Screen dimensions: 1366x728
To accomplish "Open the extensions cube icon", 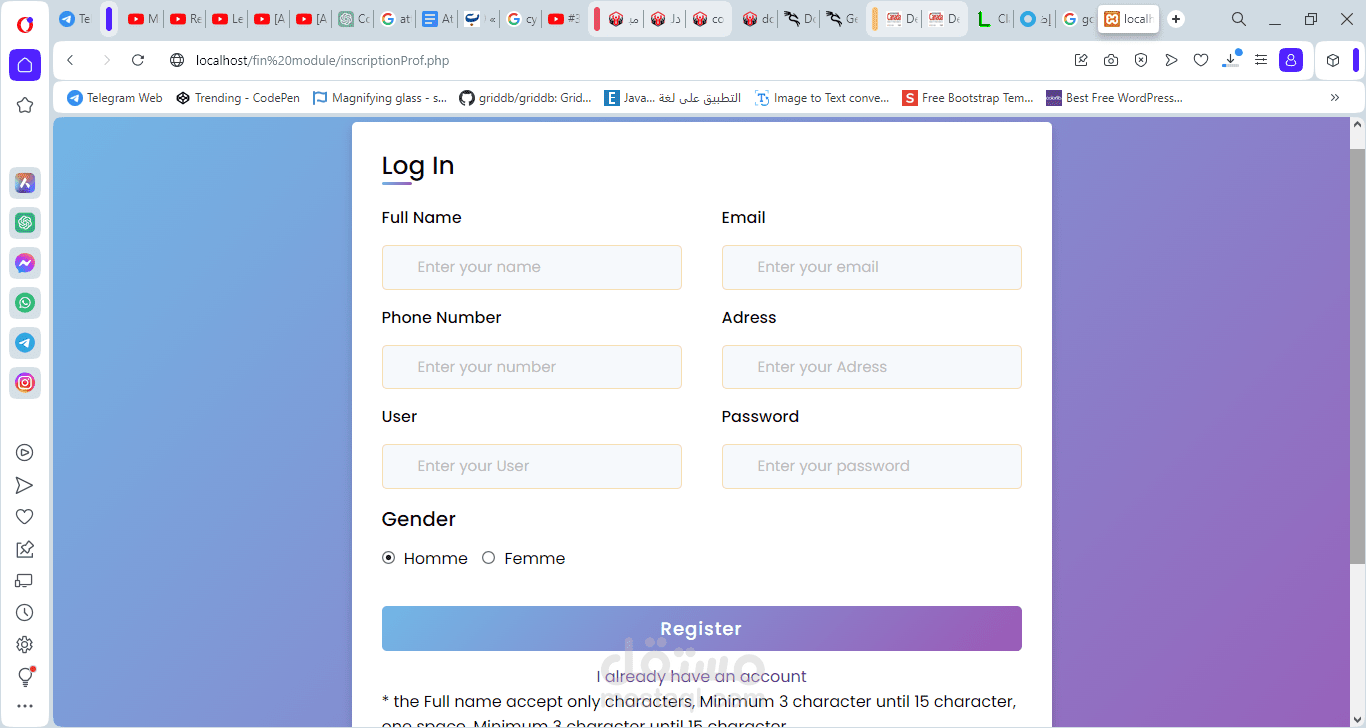I will click(x=1332, y=60).
